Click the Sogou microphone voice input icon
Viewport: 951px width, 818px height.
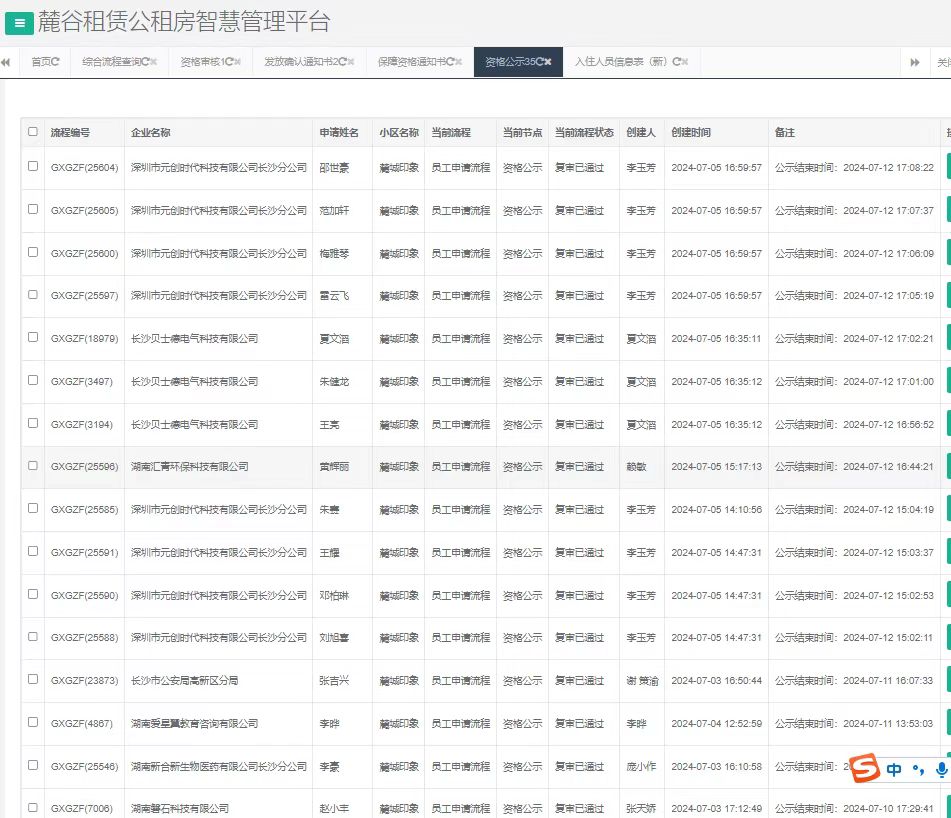(941, 769)
